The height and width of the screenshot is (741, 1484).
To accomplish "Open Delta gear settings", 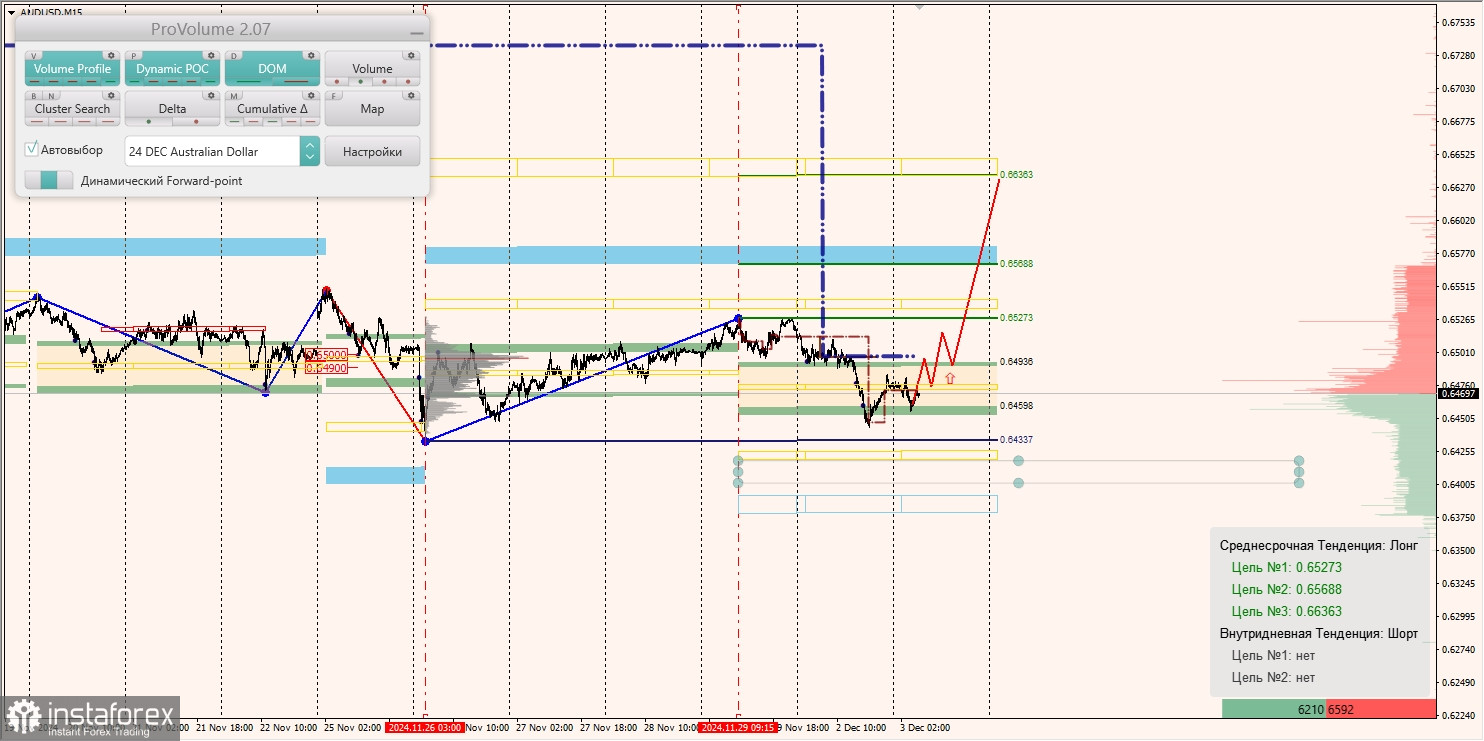I will click(x=211, y=95).
